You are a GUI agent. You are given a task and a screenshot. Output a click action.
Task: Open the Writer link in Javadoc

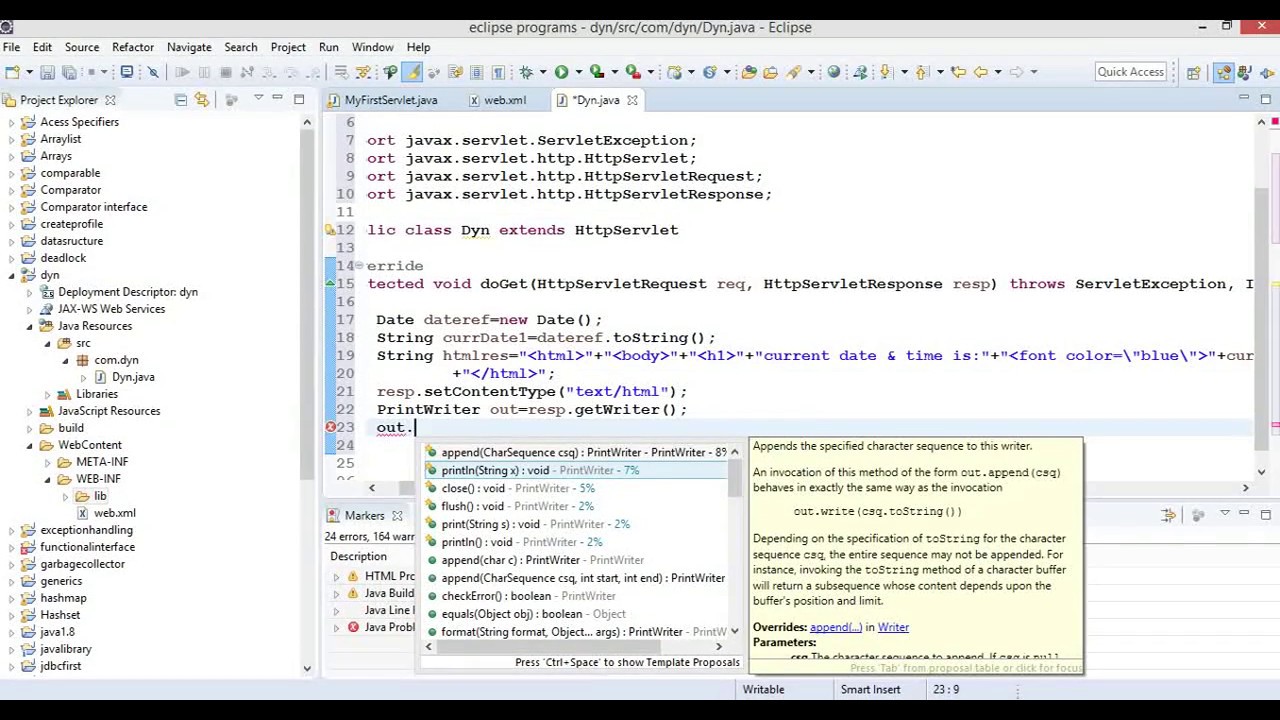tap(893, 627)
